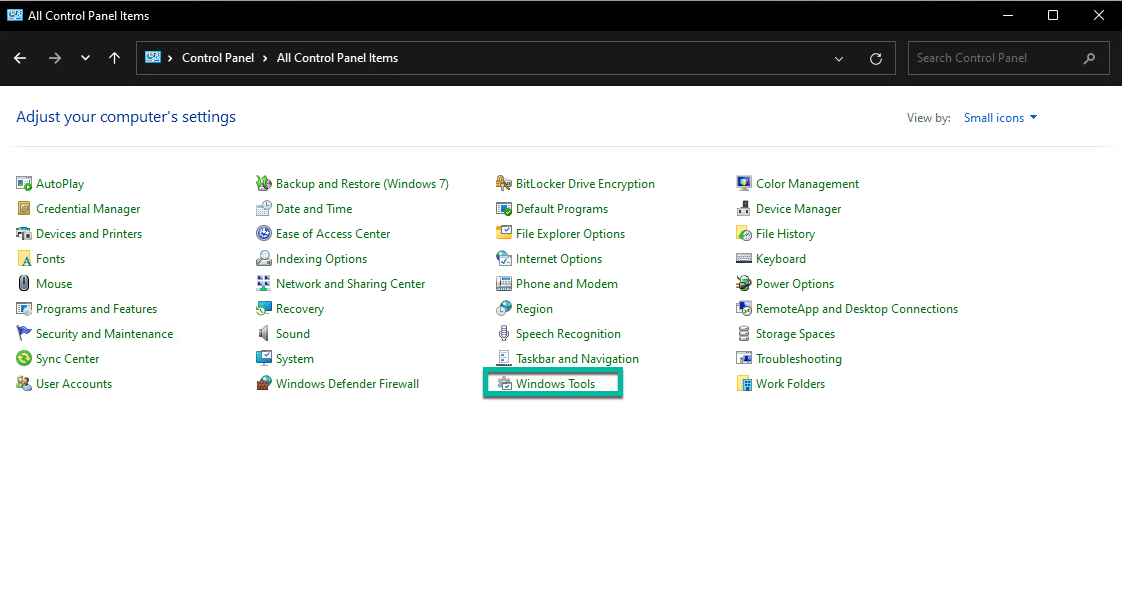The image size is (1122, 590).
Task: Click the Device Manager icon
Action: tap(744, 209)
